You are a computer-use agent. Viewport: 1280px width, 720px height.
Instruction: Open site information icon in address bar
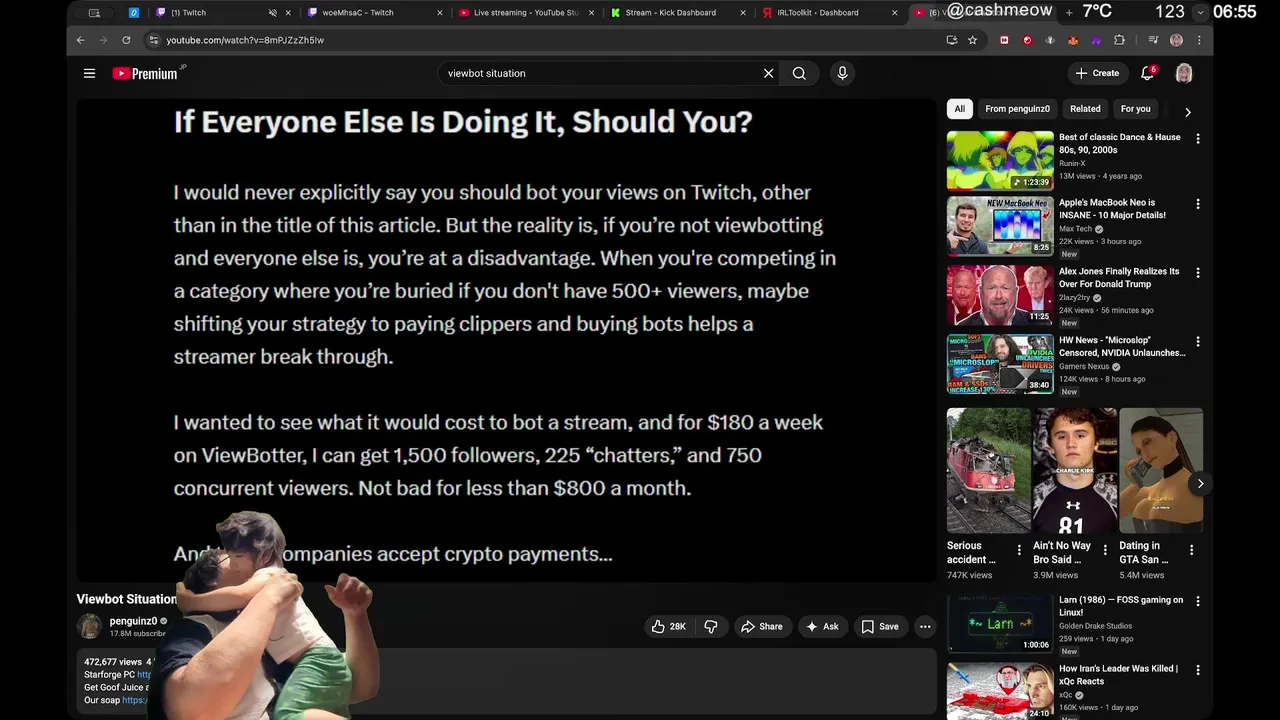tap(153, 40)
